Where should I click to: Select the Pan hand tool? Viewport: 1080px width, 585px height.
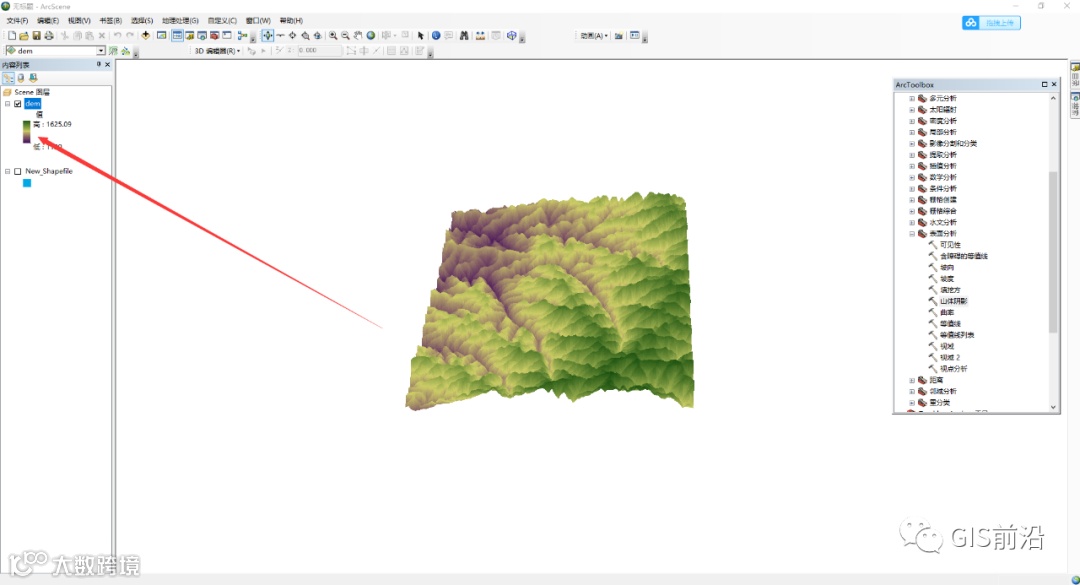coord(357,35)
